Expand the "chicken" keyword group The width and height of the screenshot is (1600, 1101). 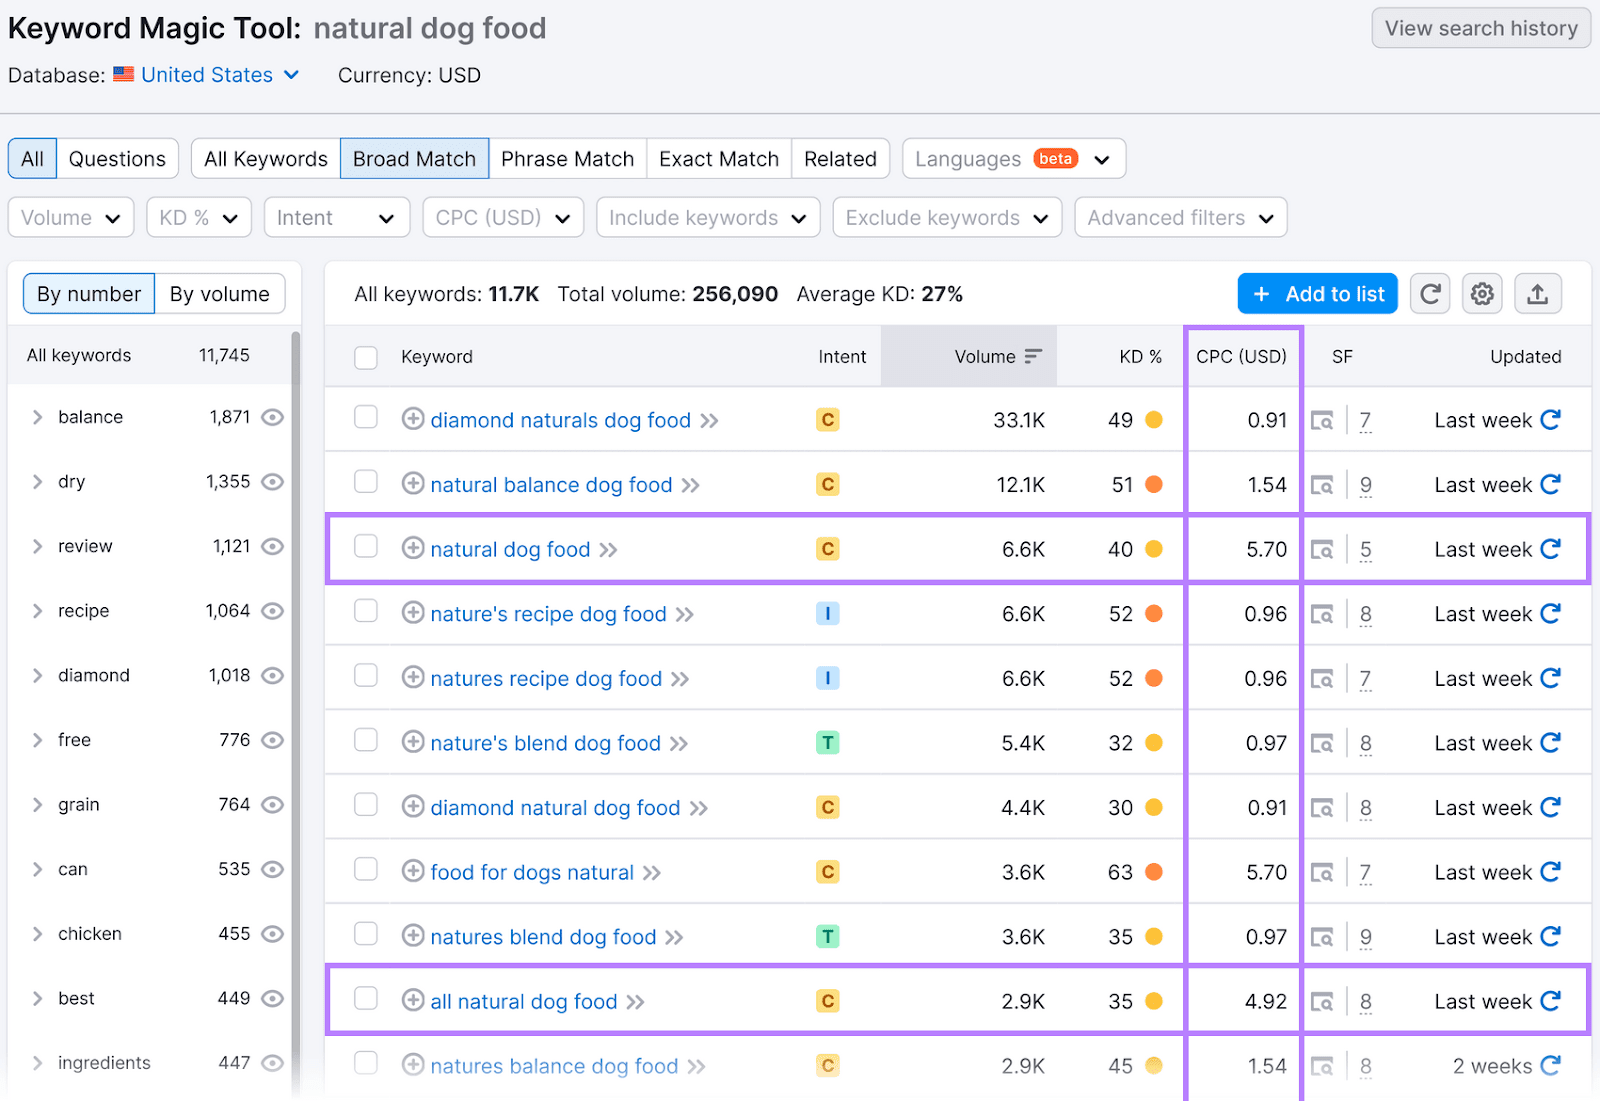(x=36, y=933)
